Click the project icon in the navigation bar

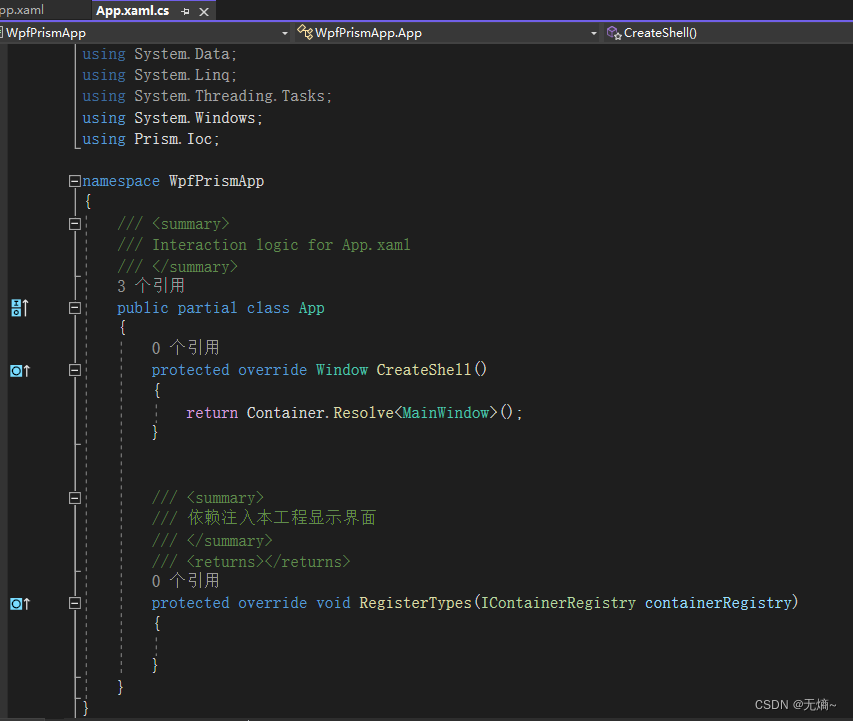6,32
